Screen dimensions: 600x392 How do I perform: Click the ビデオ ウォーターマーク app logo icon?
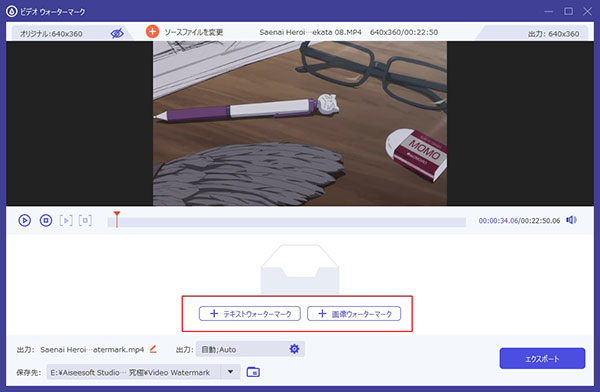[x=11, y=11]
